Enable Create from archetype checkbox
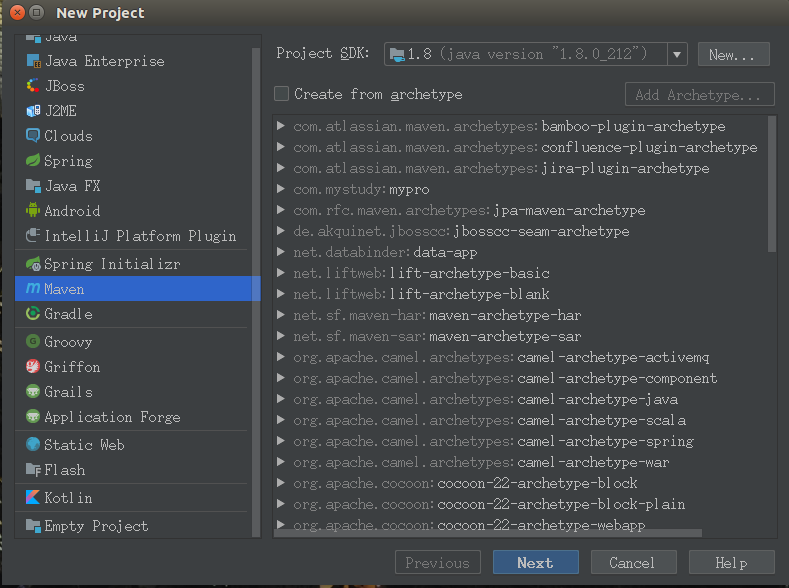Screen dimensions: 789x588 (281, 94)
